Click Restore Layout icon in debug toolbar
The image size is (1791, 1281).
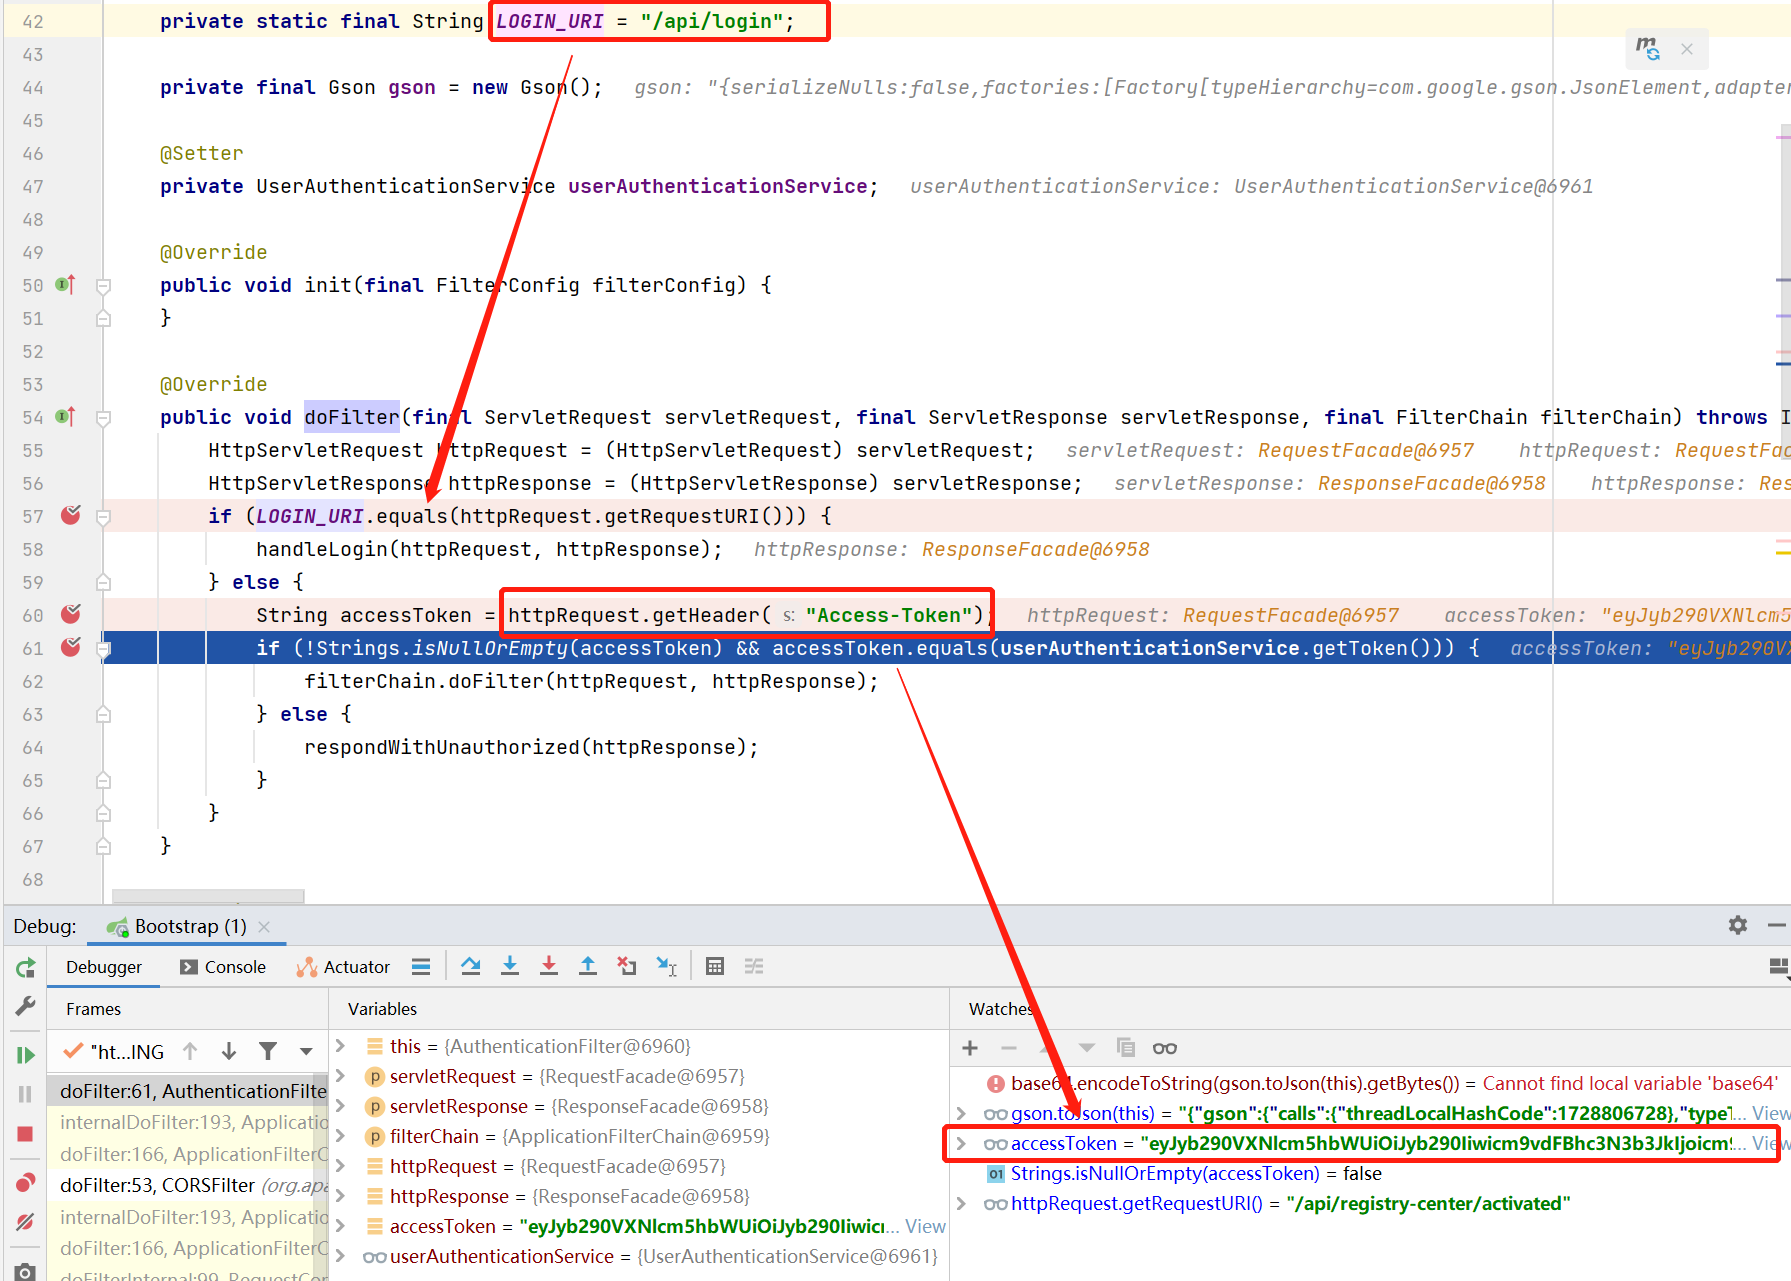tap(1779, 966)
